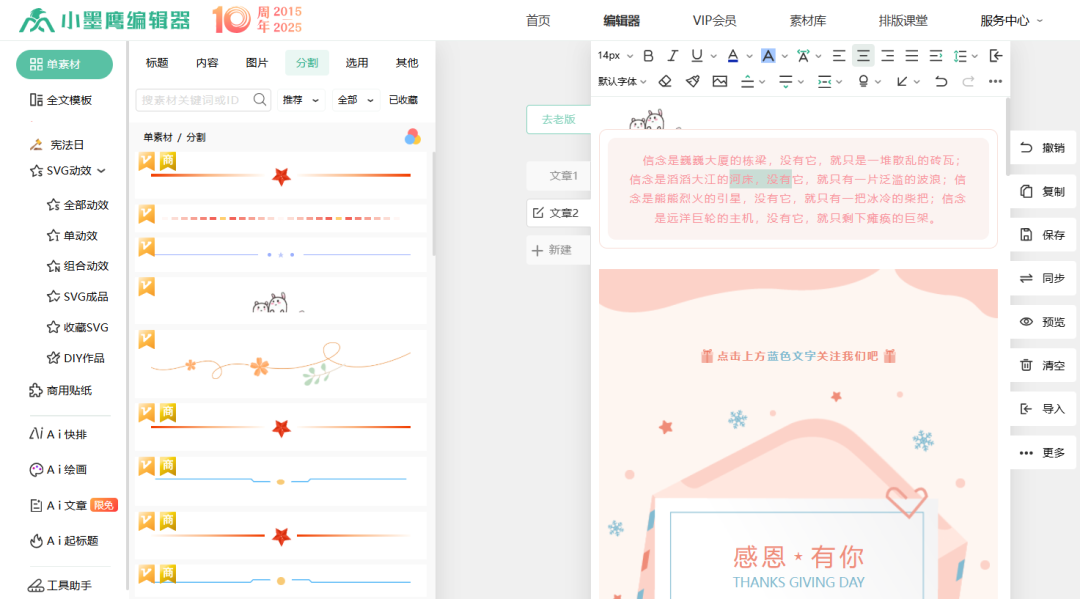
Task: Click the undo arrow in the editor toolbar
Action: click(941, 81)
